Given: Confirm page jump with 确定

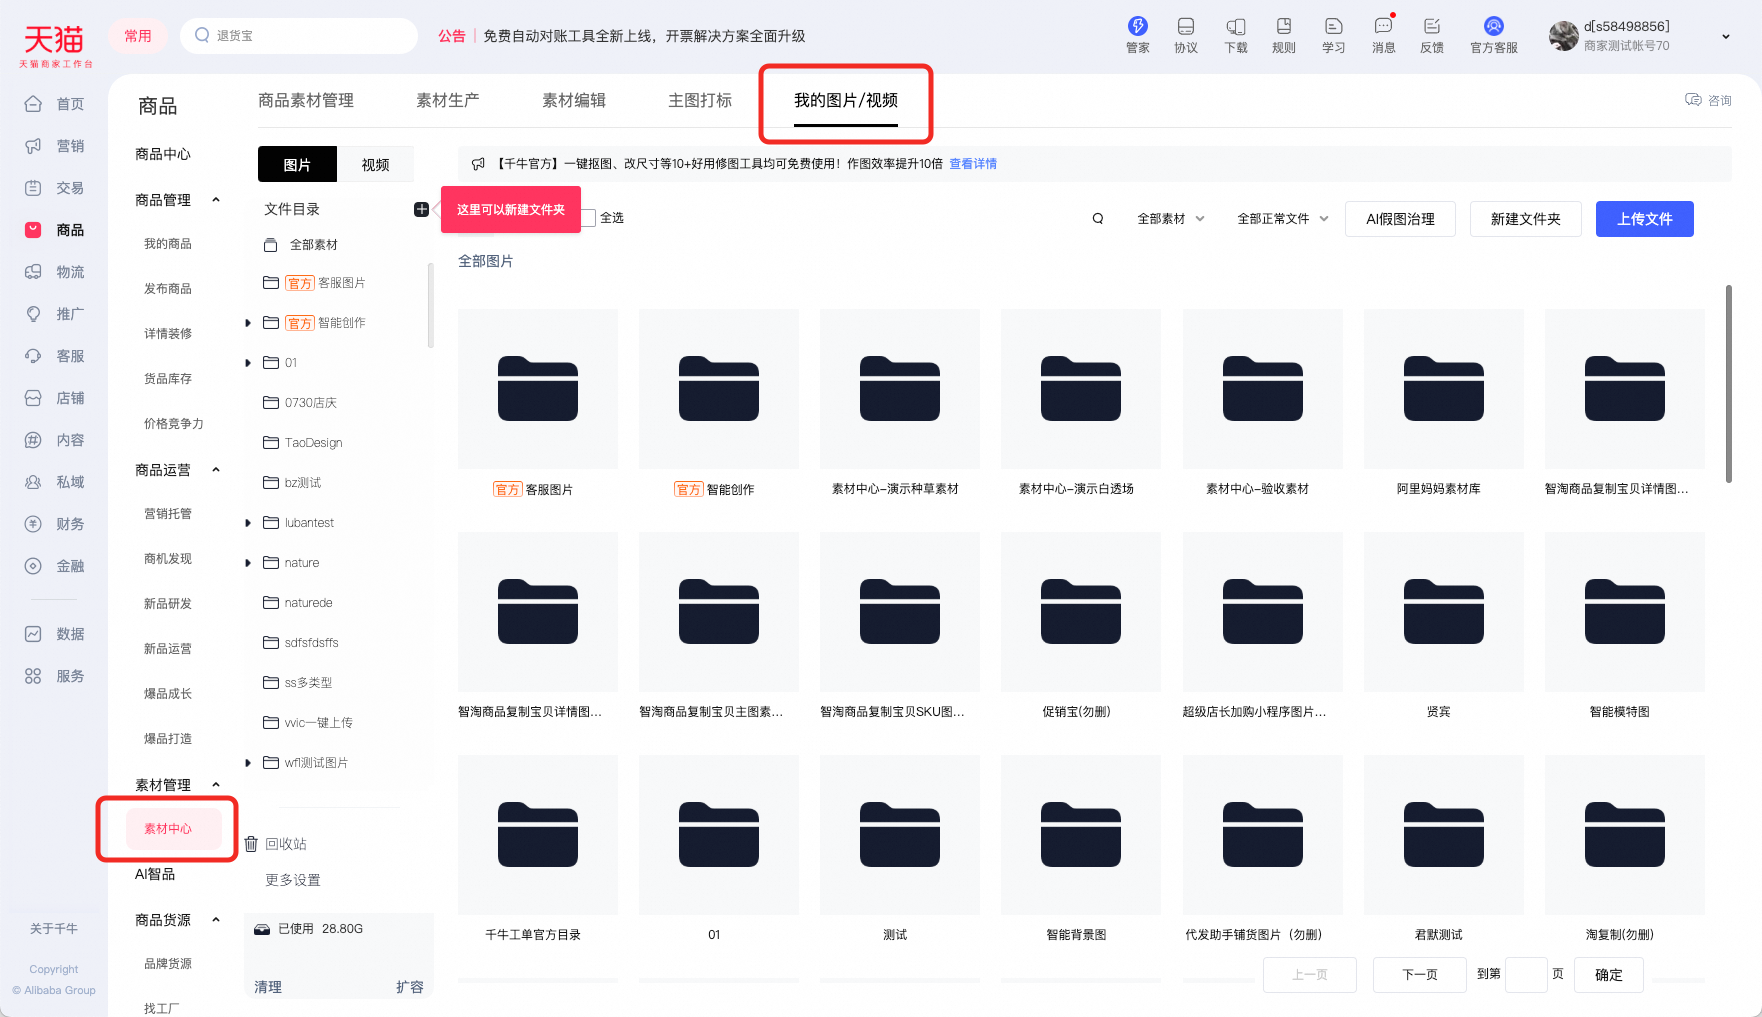Looking at the screenshot, I should point(1609,974).
